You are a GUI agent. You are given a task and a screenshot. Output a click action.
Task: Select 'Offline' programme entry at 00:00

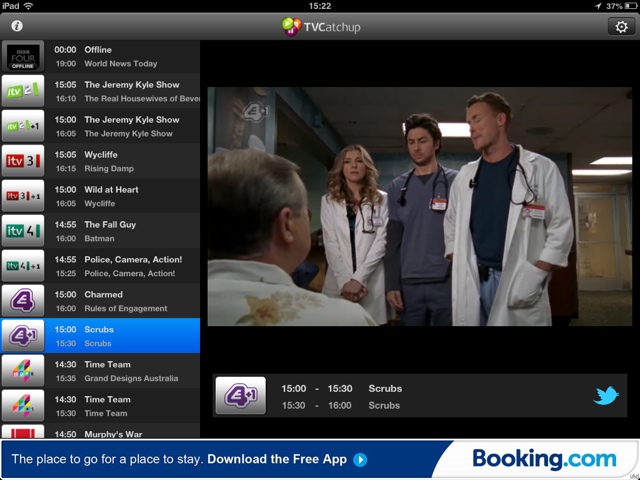98,50
